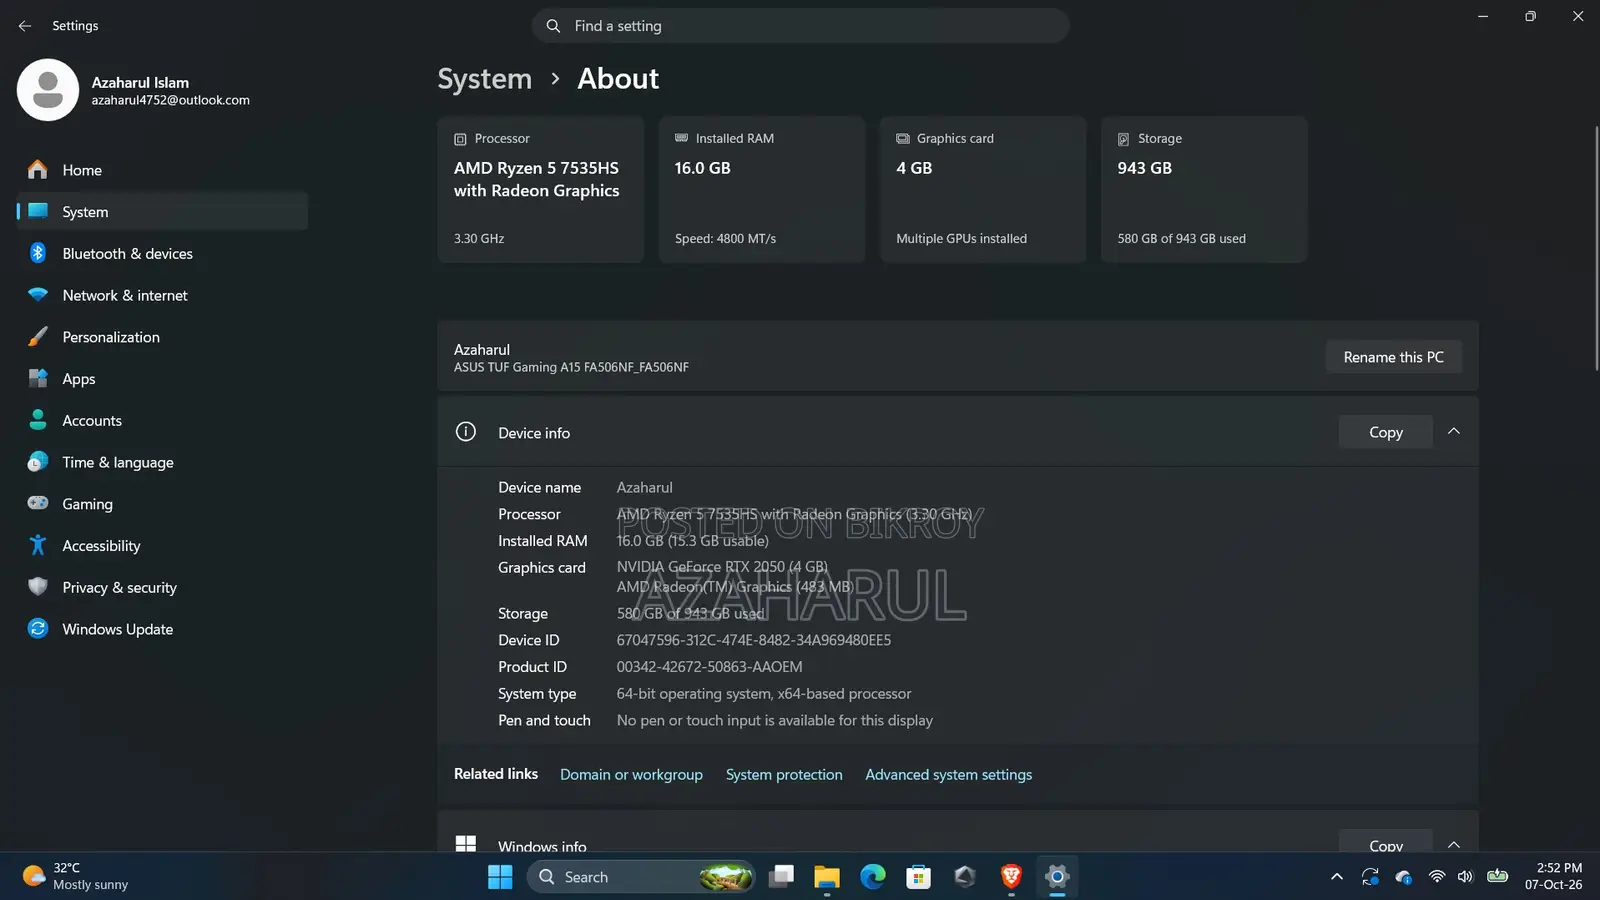The width and height of the screenshot is (1600, 900).
Task: Open Windows Update settings
Action: pyautogui.click(x=162, y=629)
